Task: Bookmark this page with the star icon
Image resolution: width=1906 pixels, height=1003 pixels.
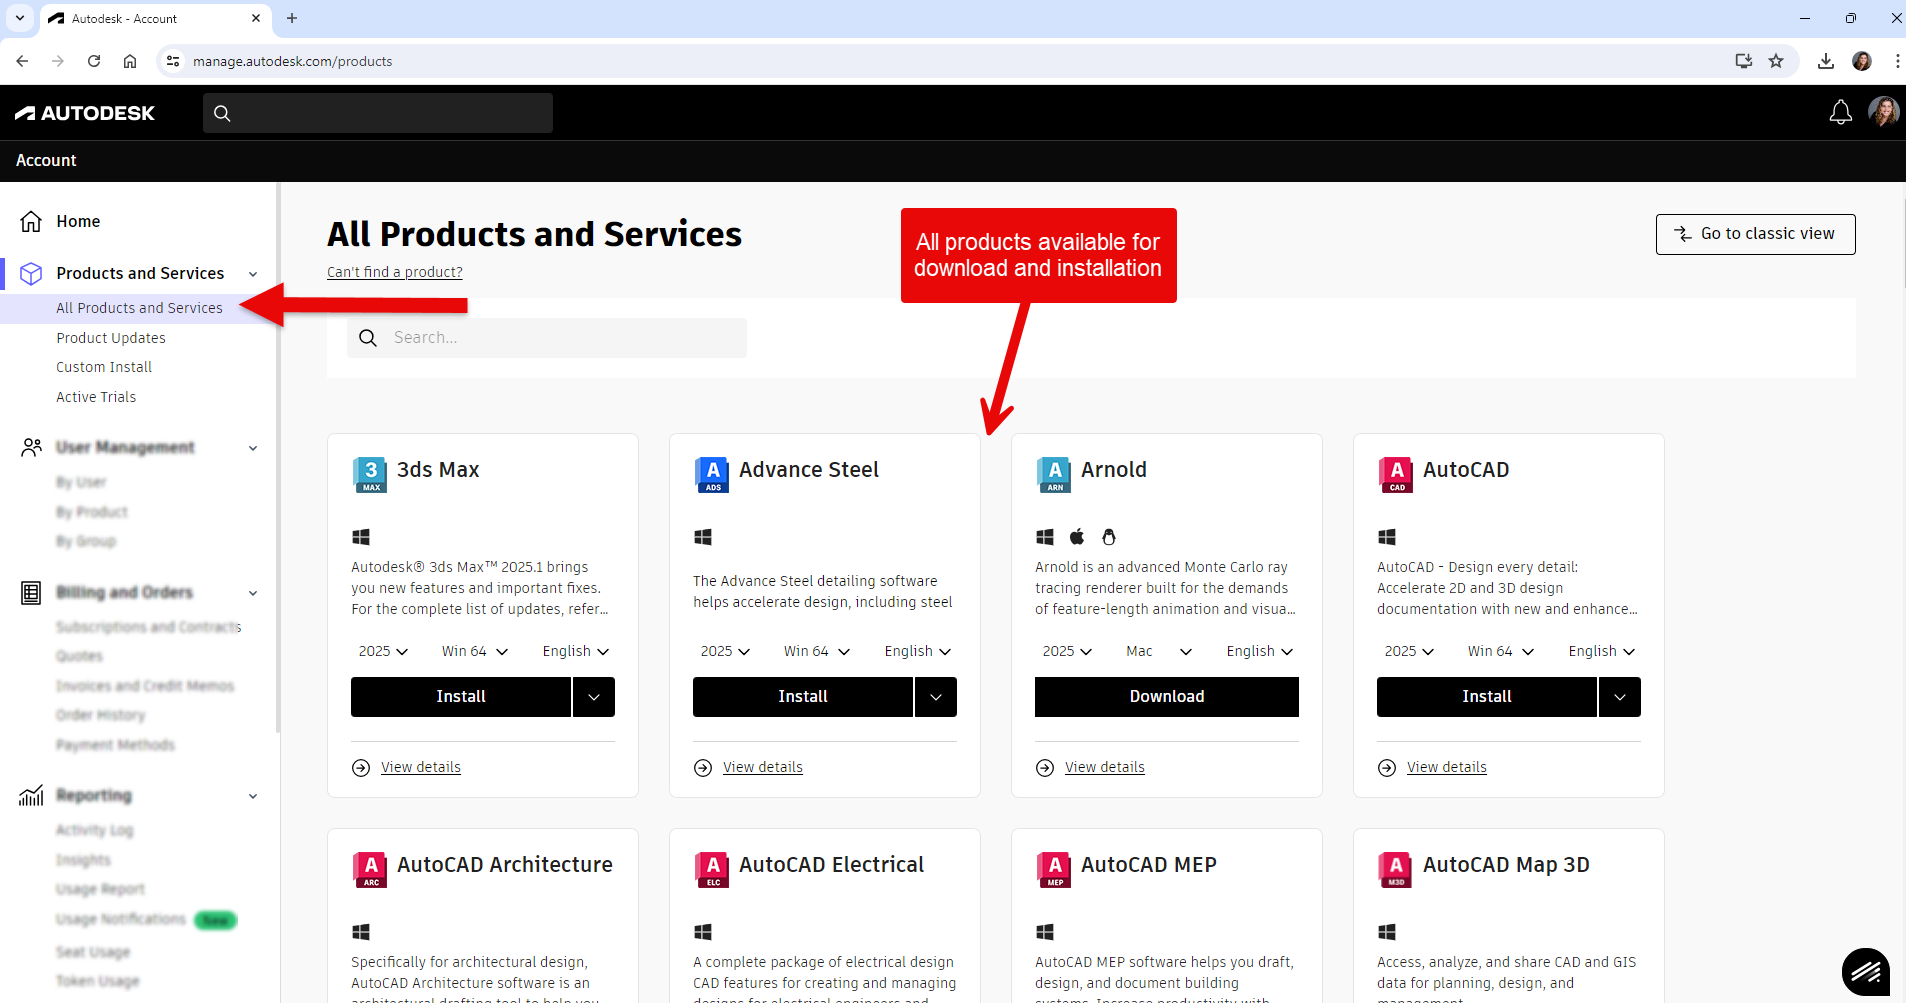Action: 1776,61
